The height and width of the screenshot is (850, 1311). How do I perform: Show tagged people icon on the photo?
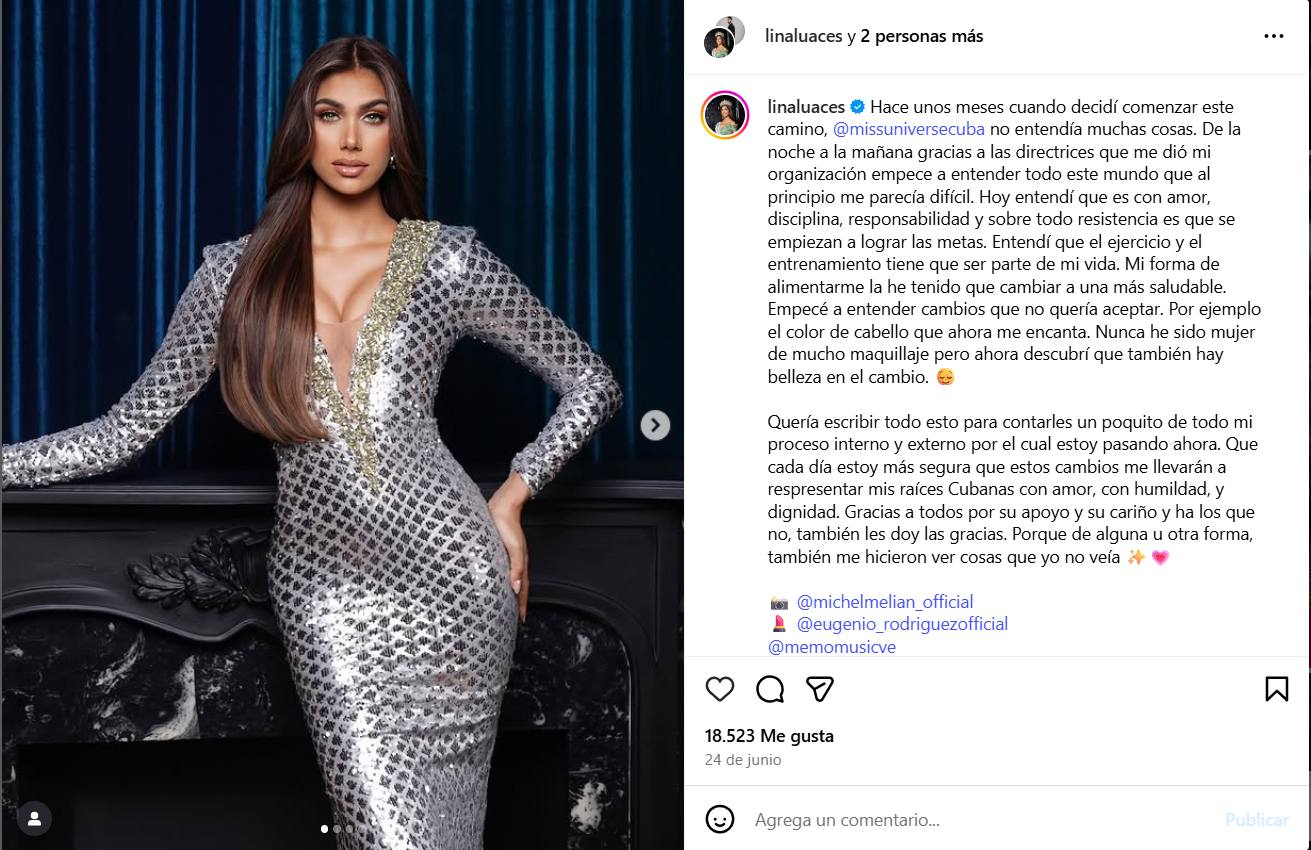click(x=35, y=819)
